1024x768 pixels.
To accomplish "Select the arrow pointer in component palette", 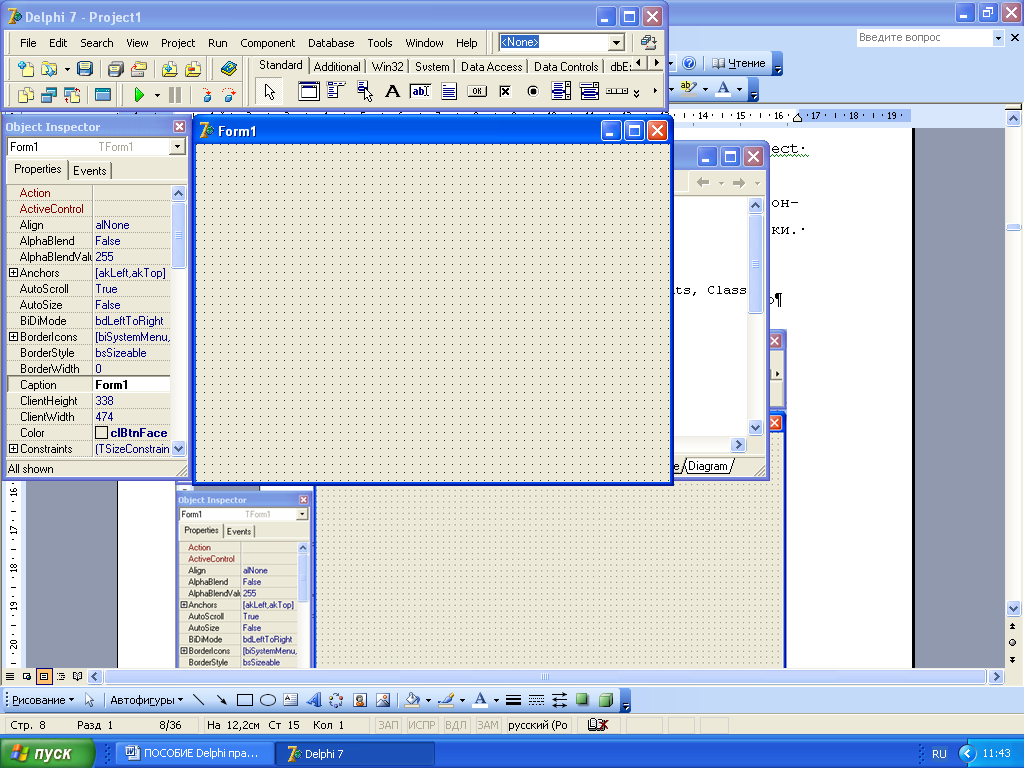I will [270, 92].
